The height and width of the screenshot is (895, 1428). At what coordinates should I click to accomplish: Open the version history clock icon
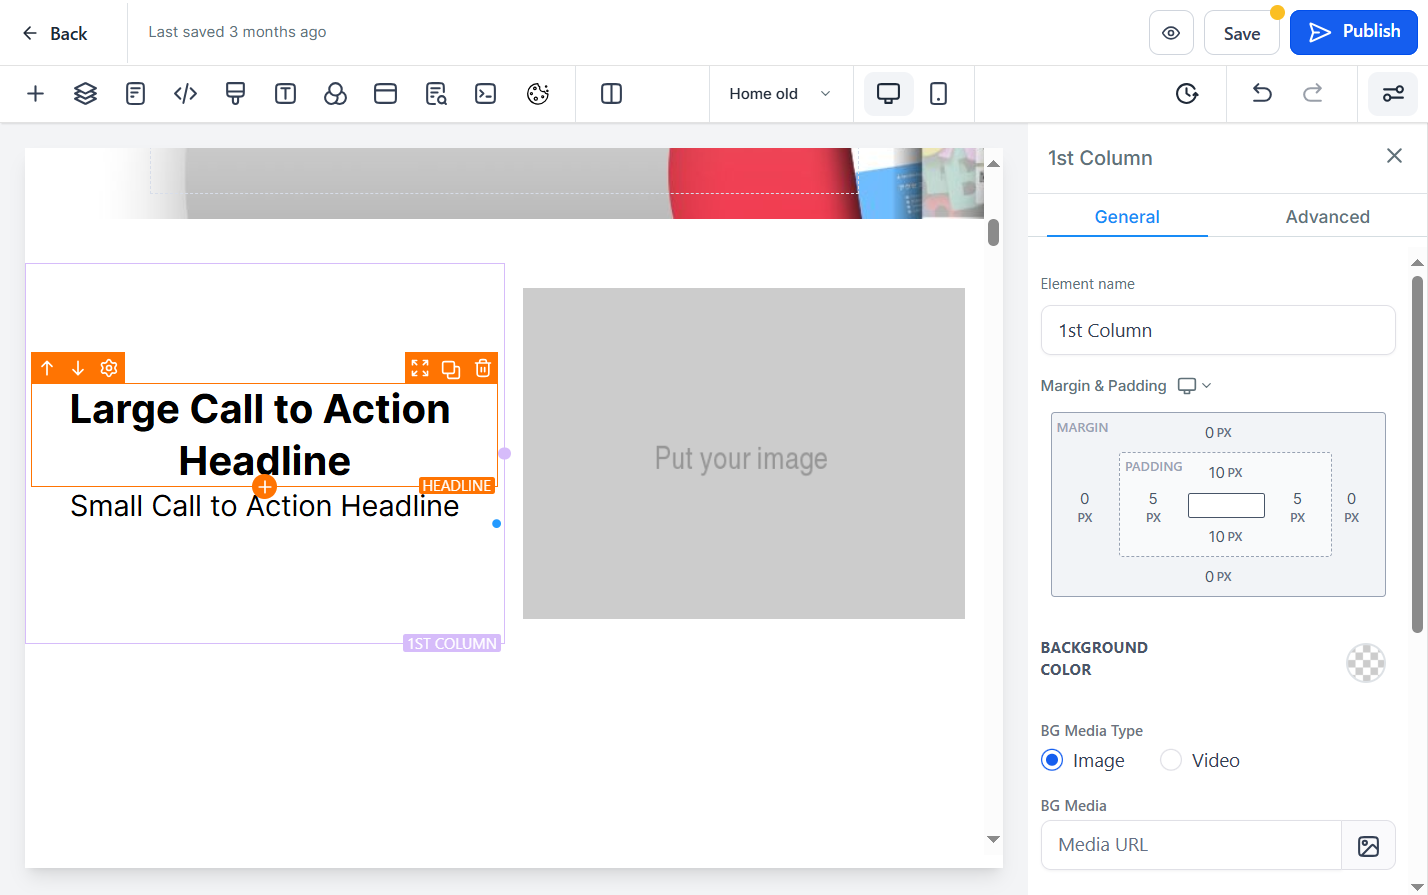click(x=1187, y=94)
